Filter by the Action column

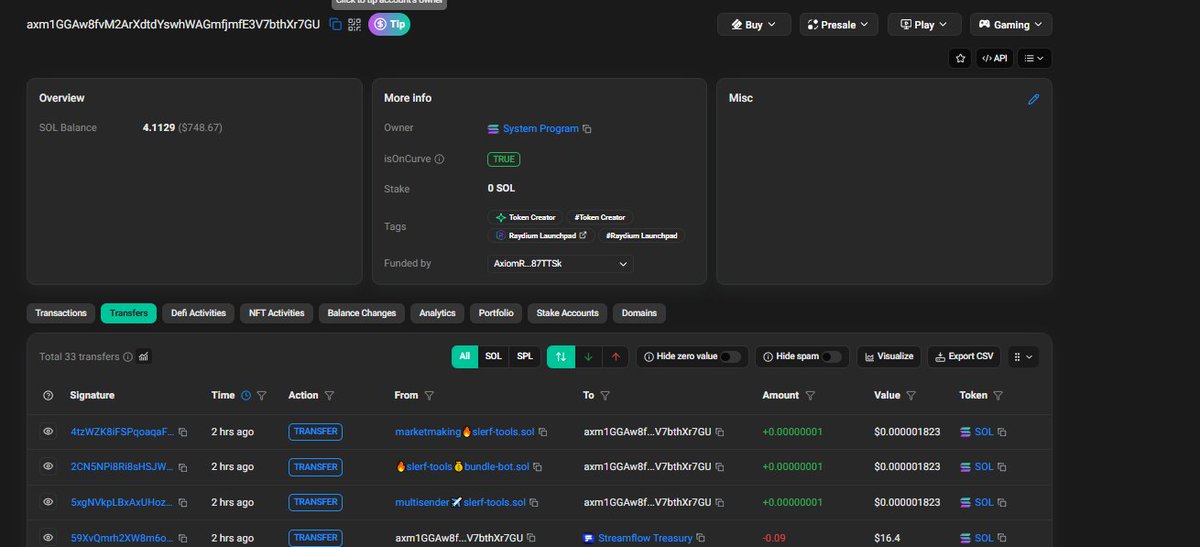[x=329, y=396]
